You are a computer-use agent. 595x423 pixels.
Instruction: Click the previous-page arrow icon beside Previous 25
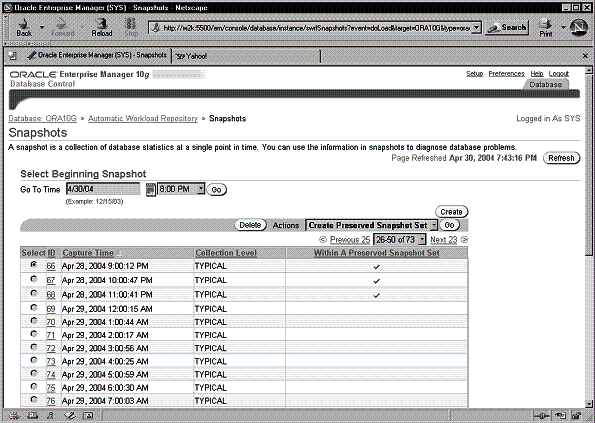[x=323, y=239]
